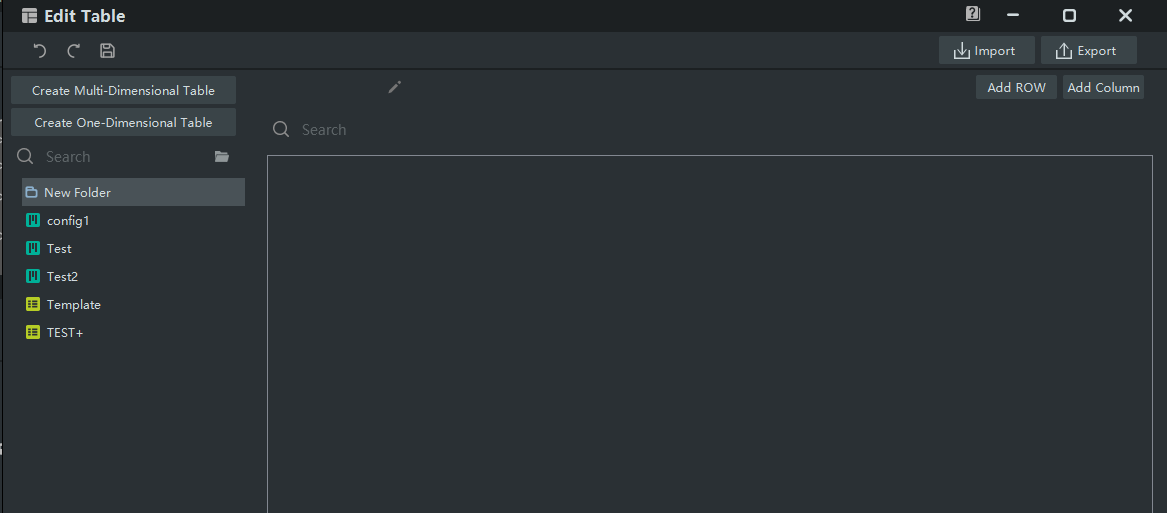Screen dimensions: 1167x513
Task: Click Create One-Dimensional Table
Action: (123, 123)
